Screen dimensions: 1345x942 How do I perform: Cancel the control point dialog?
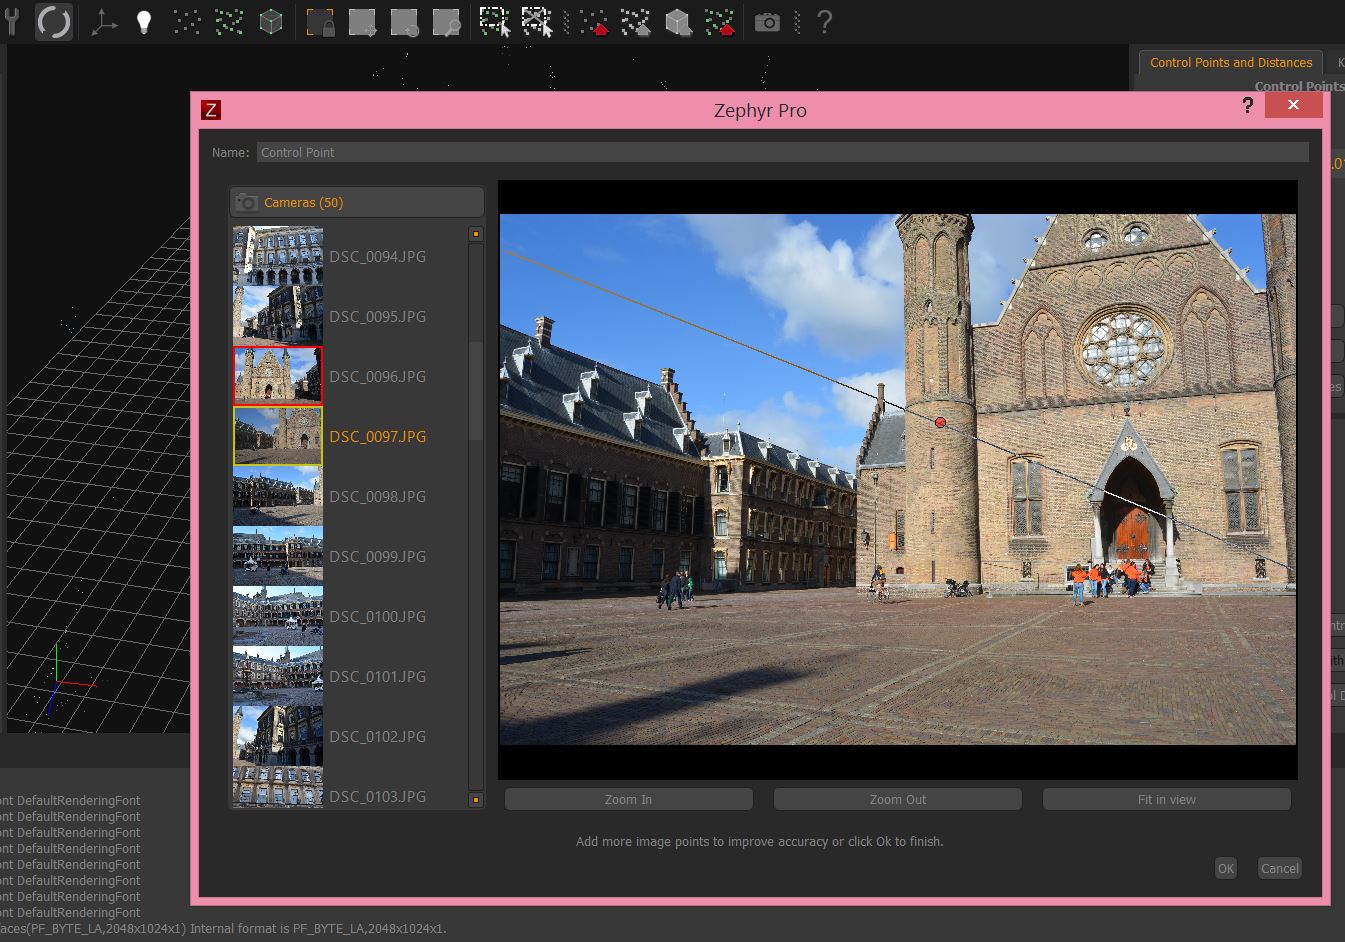1279,868
